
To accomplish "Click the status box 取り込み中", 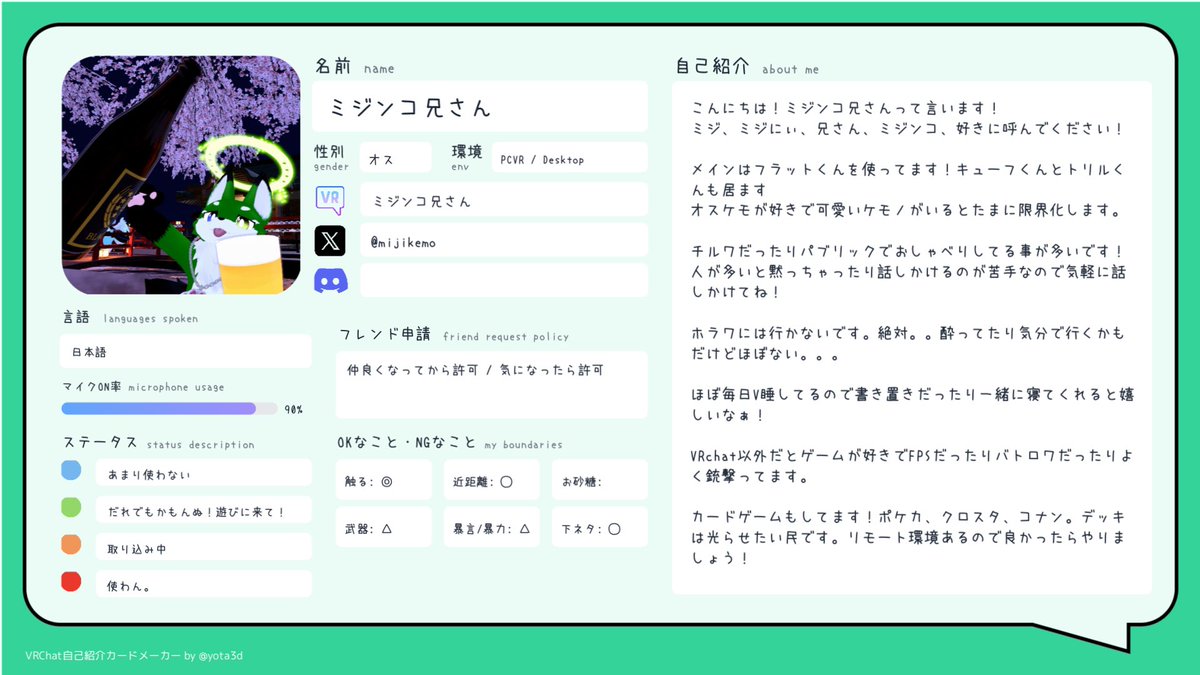I will (204, 546).
